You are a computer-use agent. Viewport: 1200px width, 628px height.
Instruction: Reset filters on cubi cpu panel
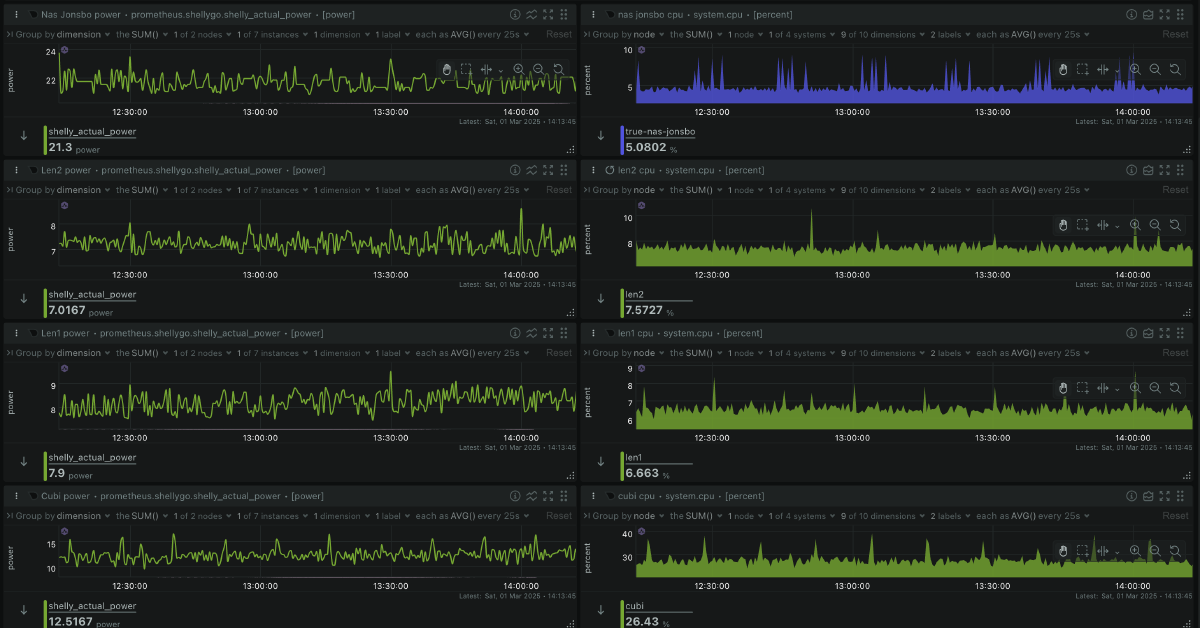(x=1176, y=516)
